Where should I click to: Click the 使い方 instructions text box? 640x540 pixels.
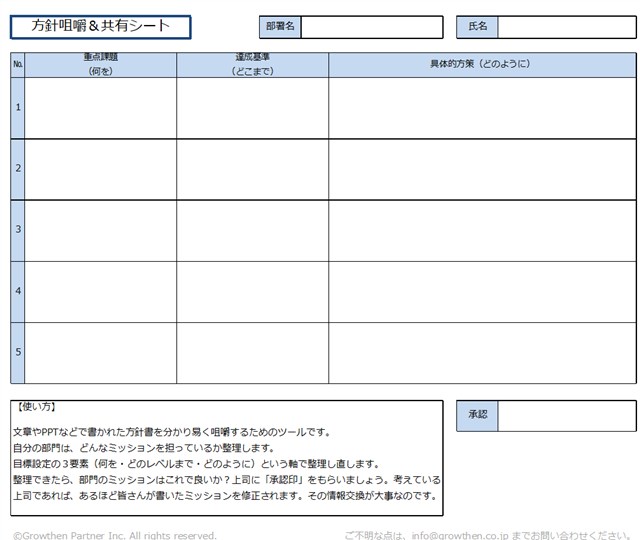[226, 457]
